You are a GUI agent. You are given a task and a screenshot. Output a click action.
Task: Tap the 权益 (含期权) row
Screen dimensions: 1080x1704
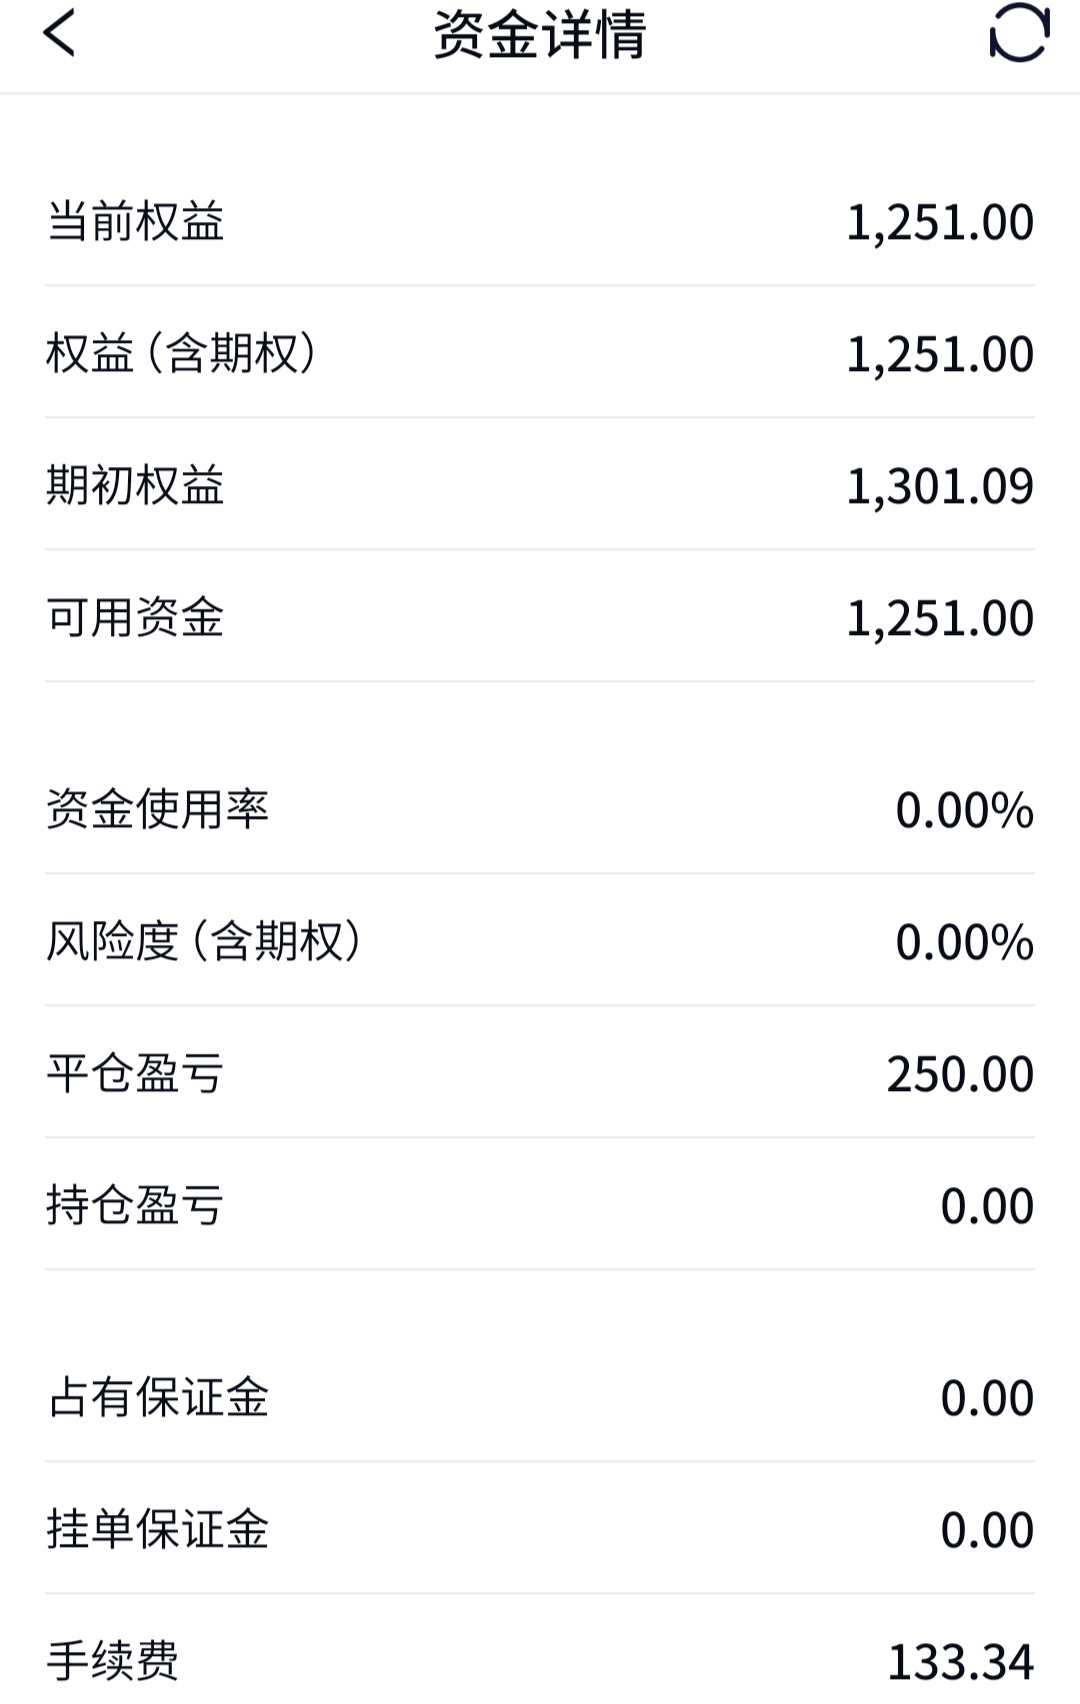[x=540, y=352]
